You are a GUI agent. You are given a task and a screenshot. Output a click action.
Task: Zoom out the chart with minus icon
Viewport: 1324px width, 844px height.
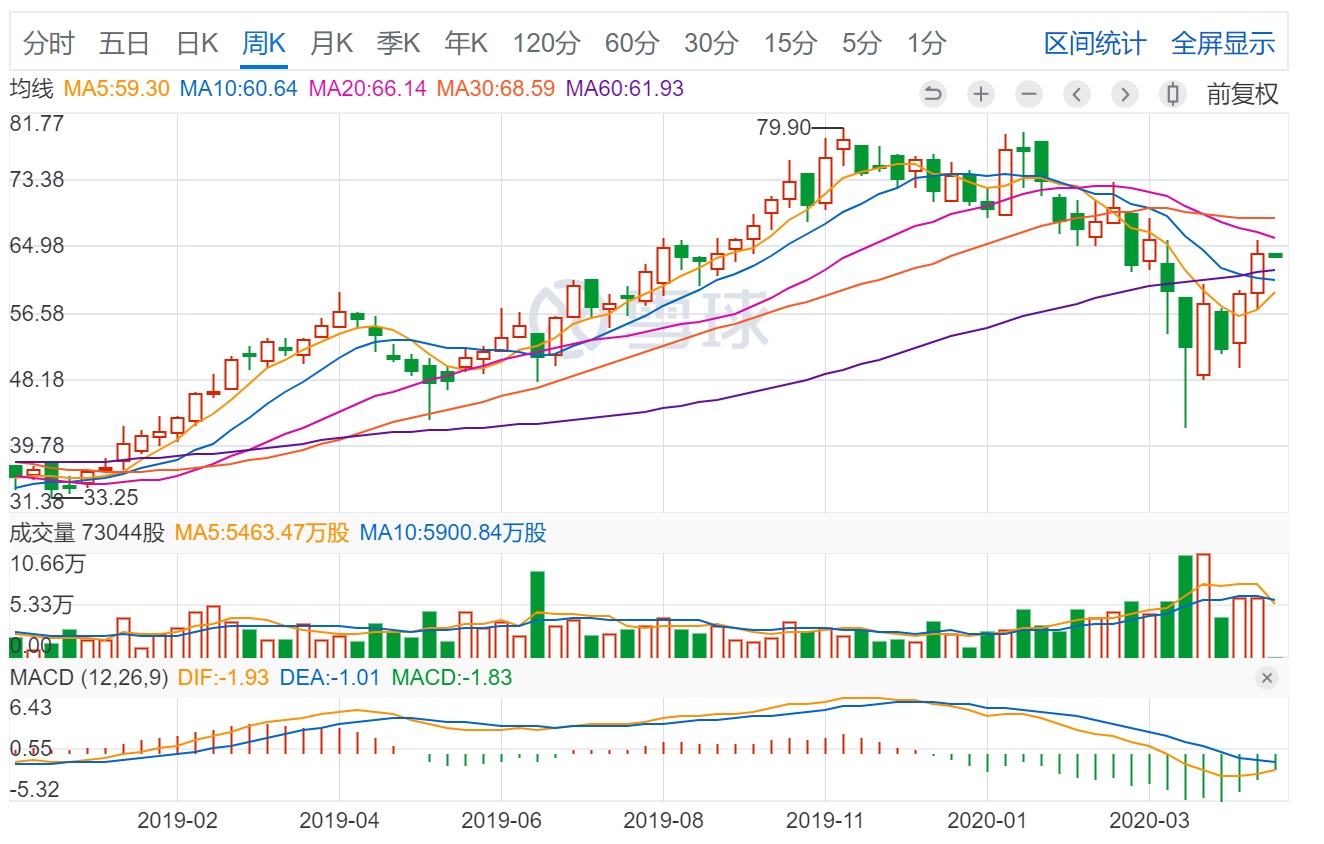(1029, 94)
